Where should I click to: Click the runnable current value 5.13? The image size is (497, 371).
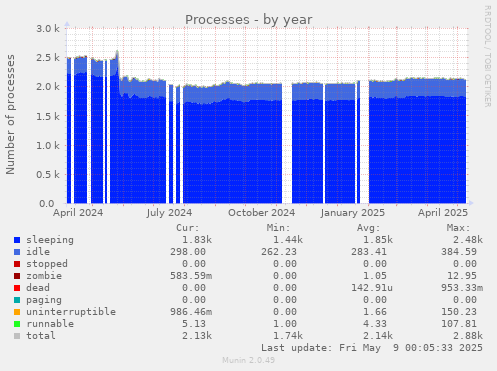tap(194, 324)
